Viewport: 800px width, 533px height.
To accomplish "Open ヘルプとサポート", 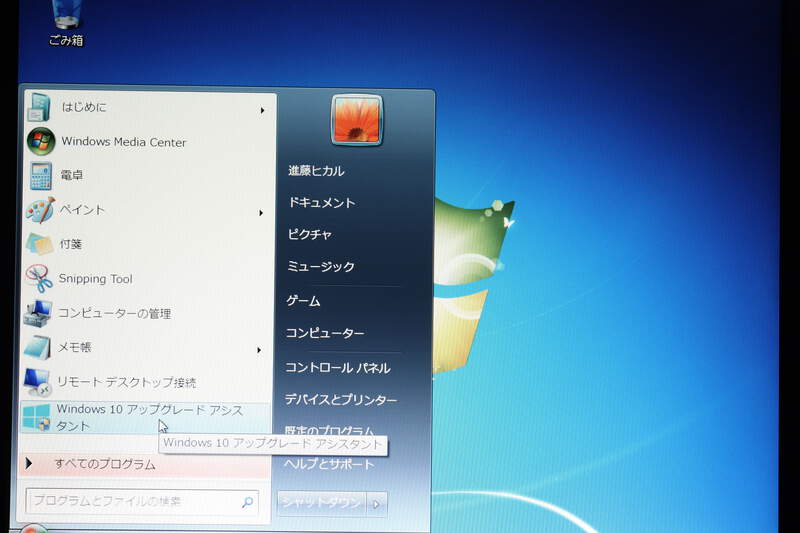I will tap(329, 464).
